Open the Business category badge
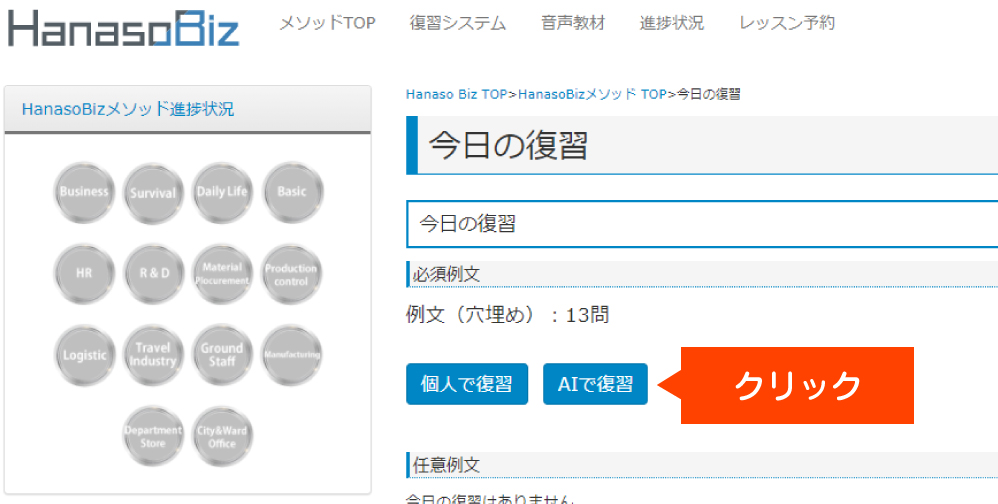 pos(84,192)
